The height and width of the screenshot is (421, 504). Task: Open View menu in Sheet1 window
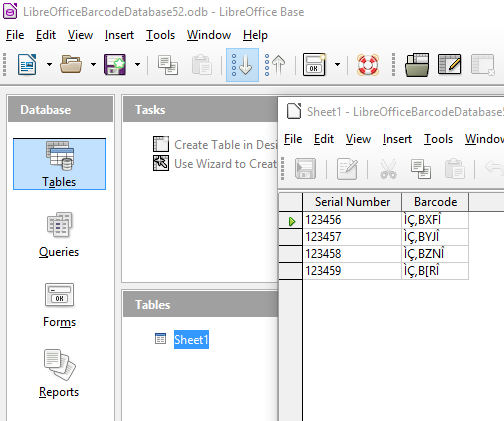pos(358,139)
